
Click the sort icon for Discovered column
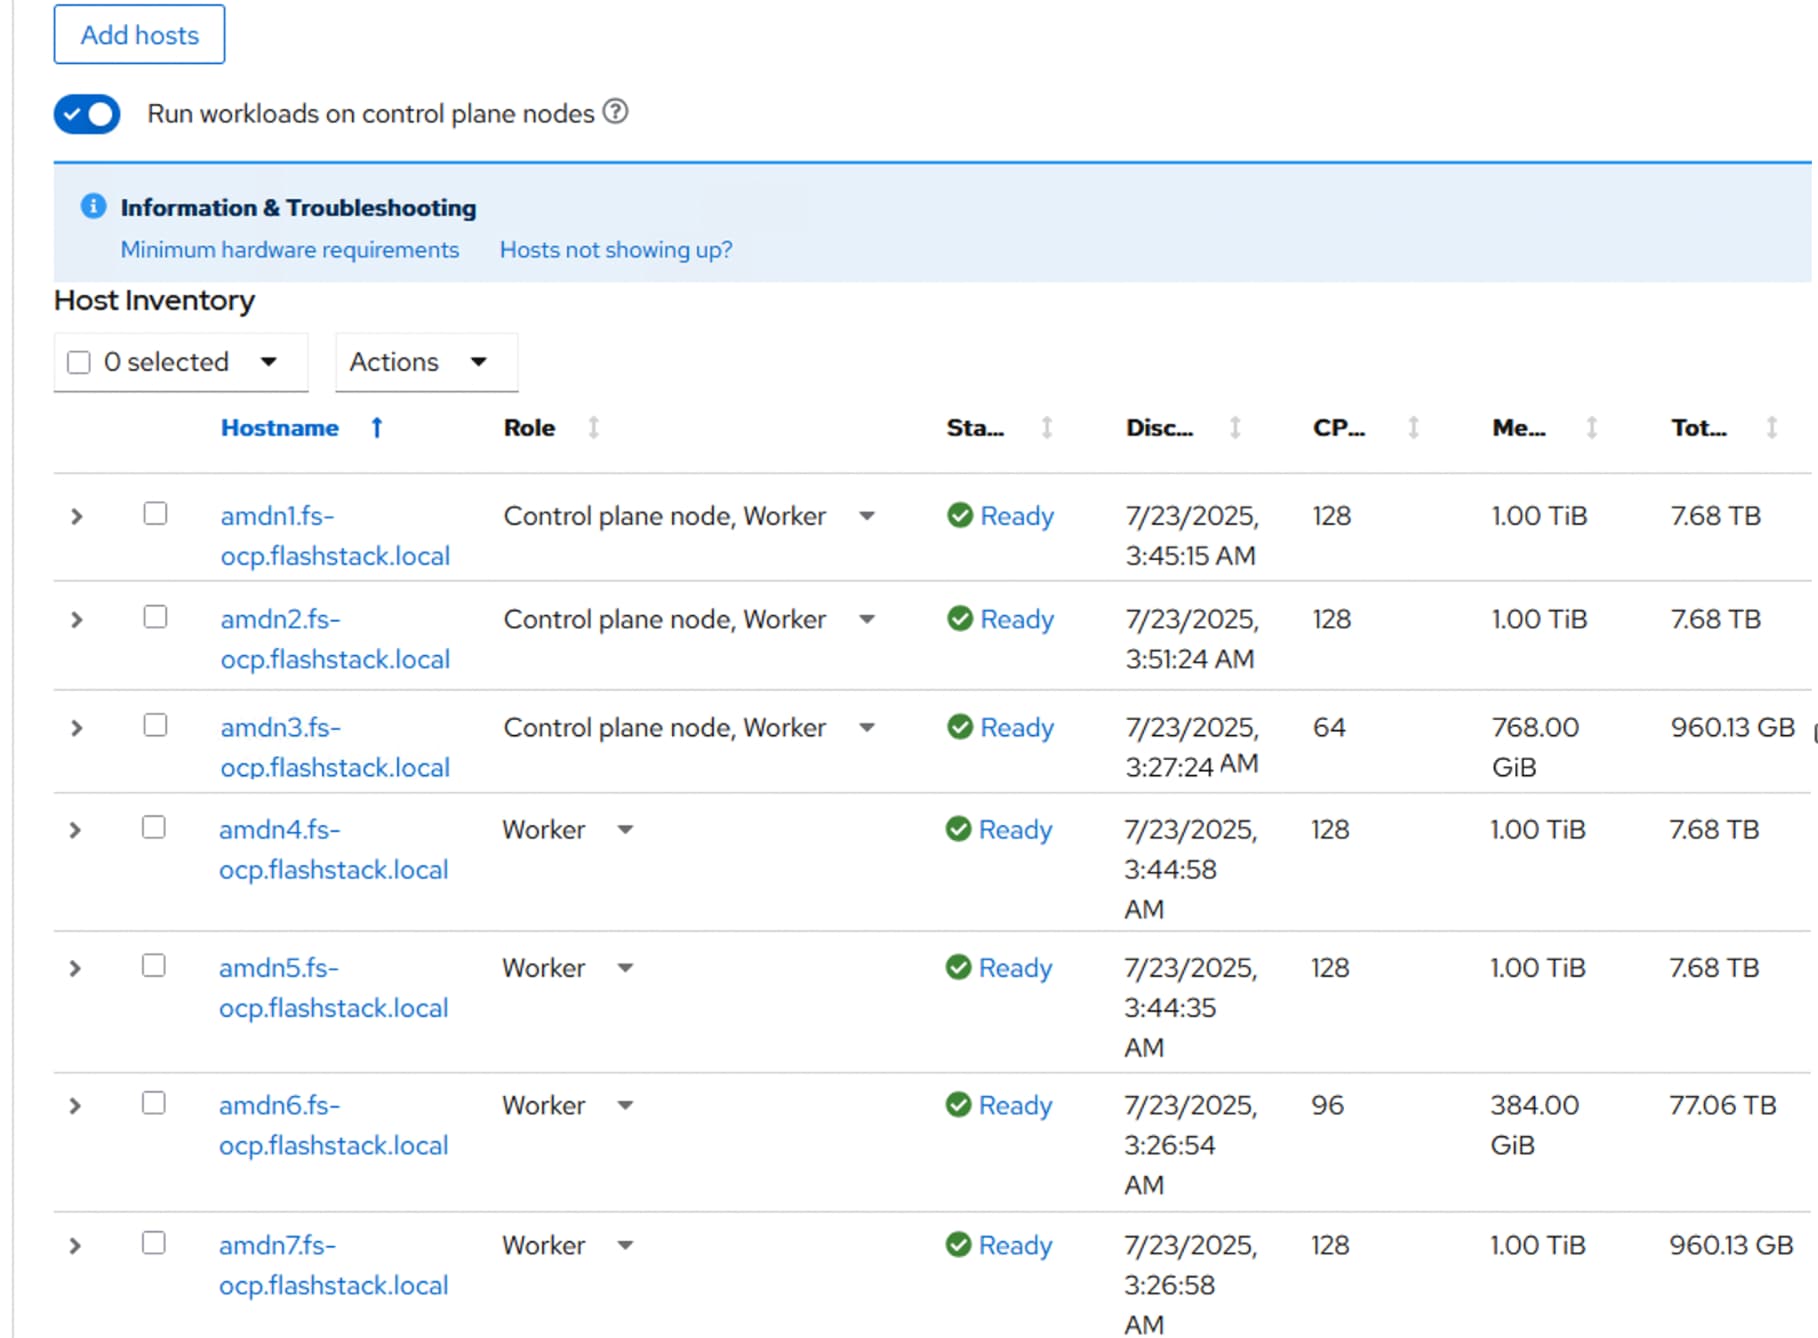pyautogui.click(x=1235, y=428)
